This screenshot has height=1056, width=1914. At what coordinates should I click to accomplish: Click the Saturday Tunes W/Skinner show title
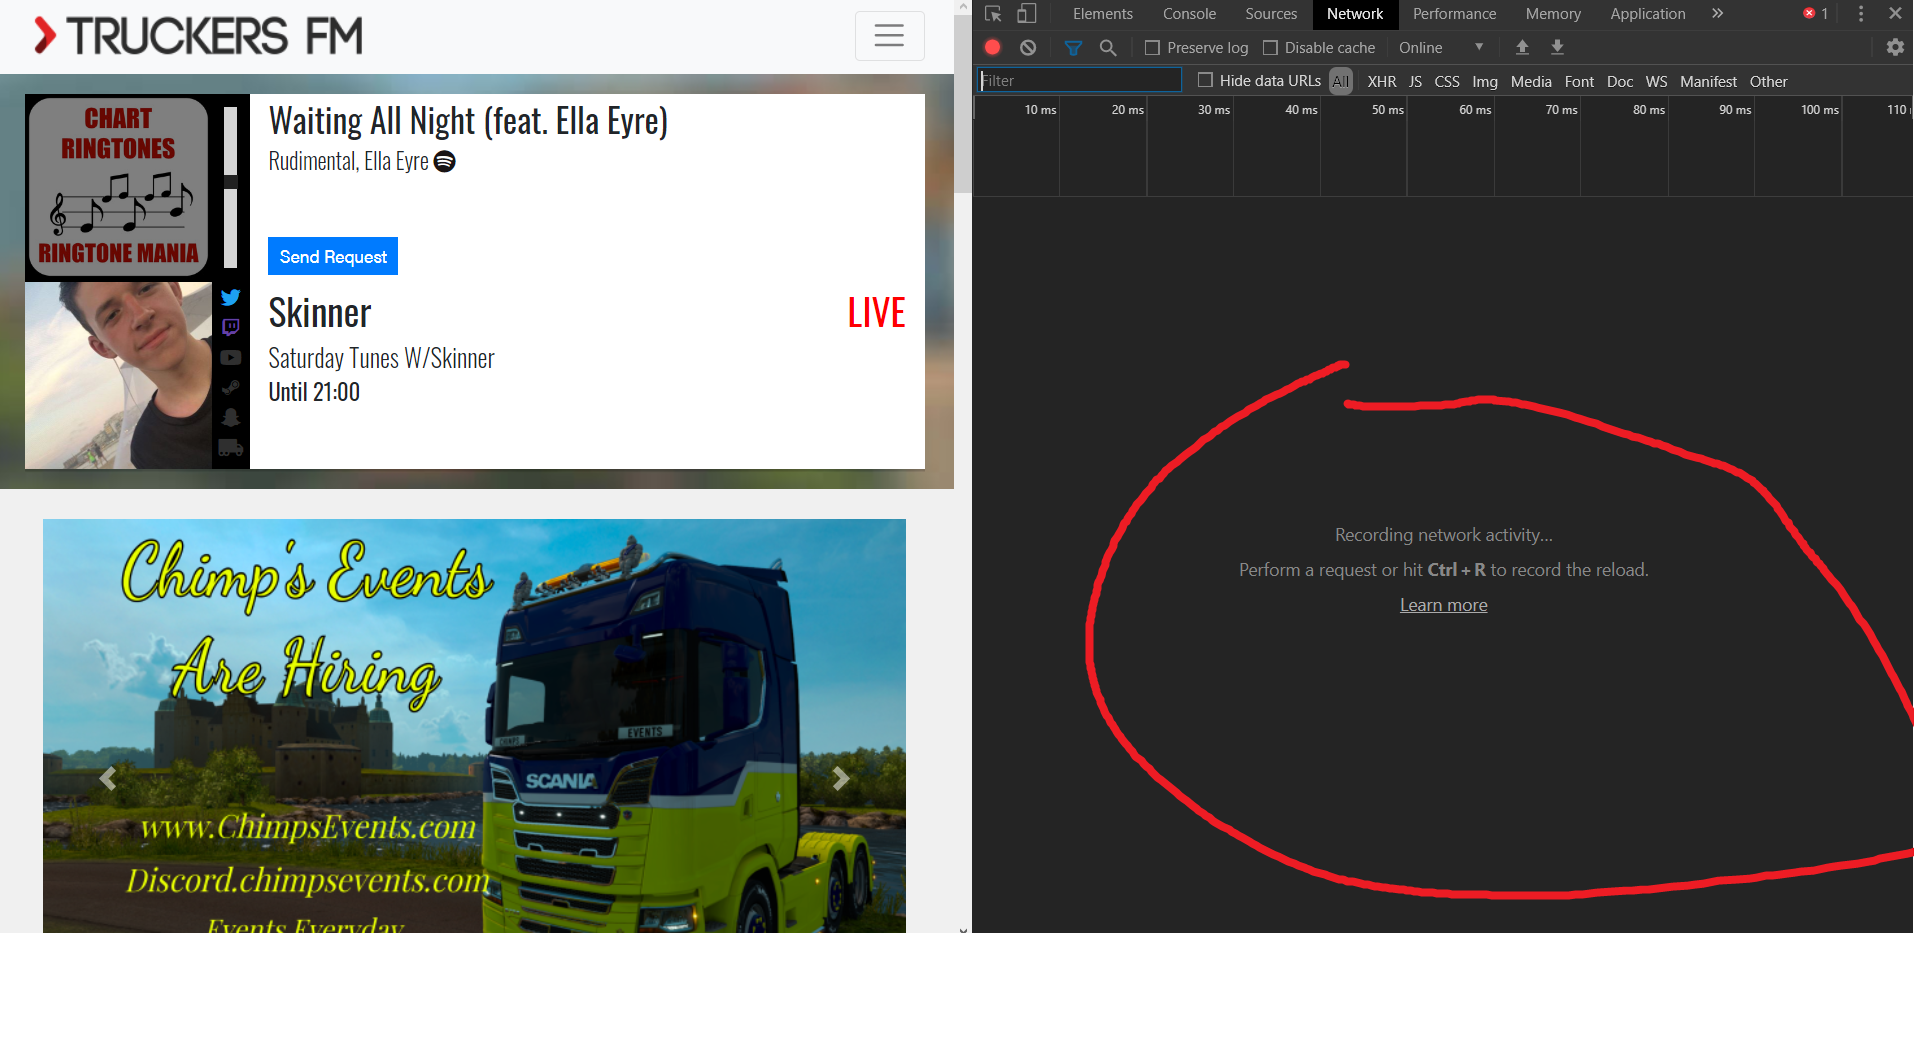click(x=381, y=358)
